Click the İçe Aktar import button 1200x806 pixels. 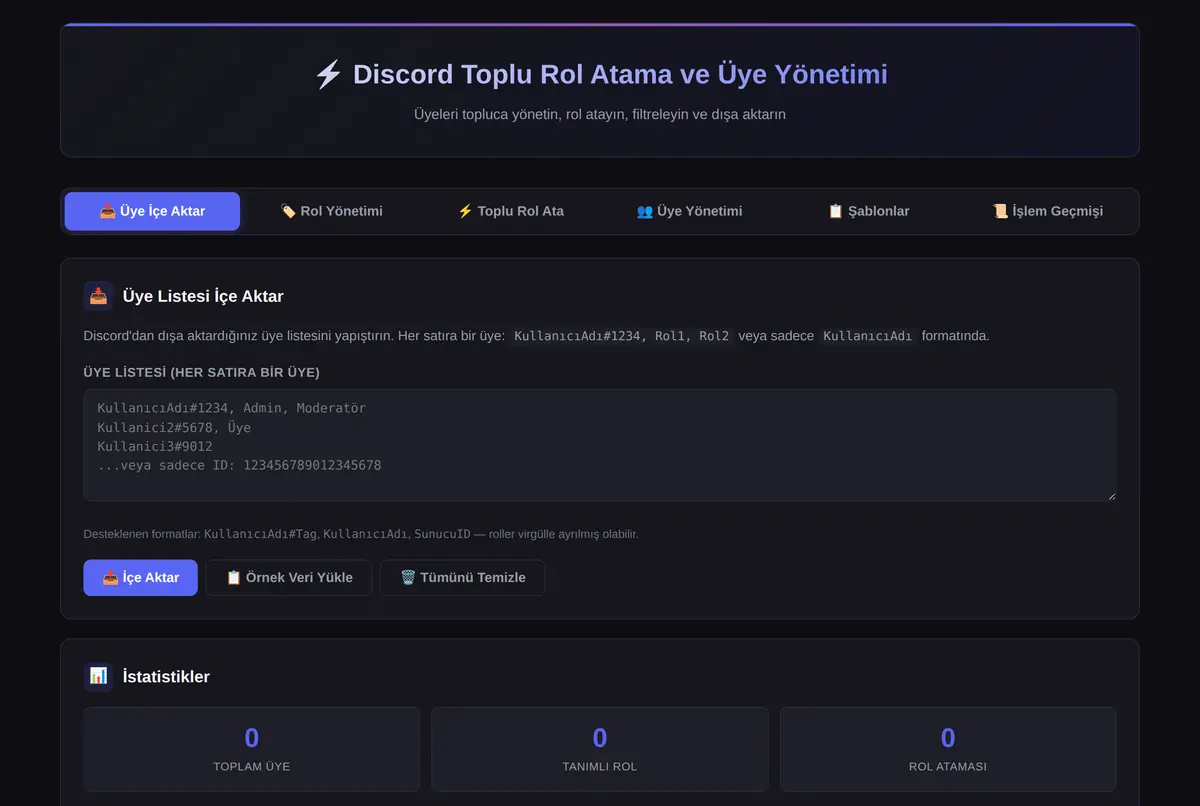pos(140,577)
